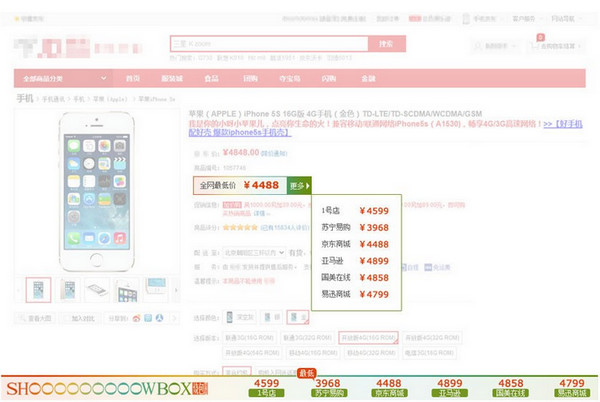Screen dimensions: 600x402
Task: Click the price-drop notice link beside ¥4848.00
Action: 274,153
